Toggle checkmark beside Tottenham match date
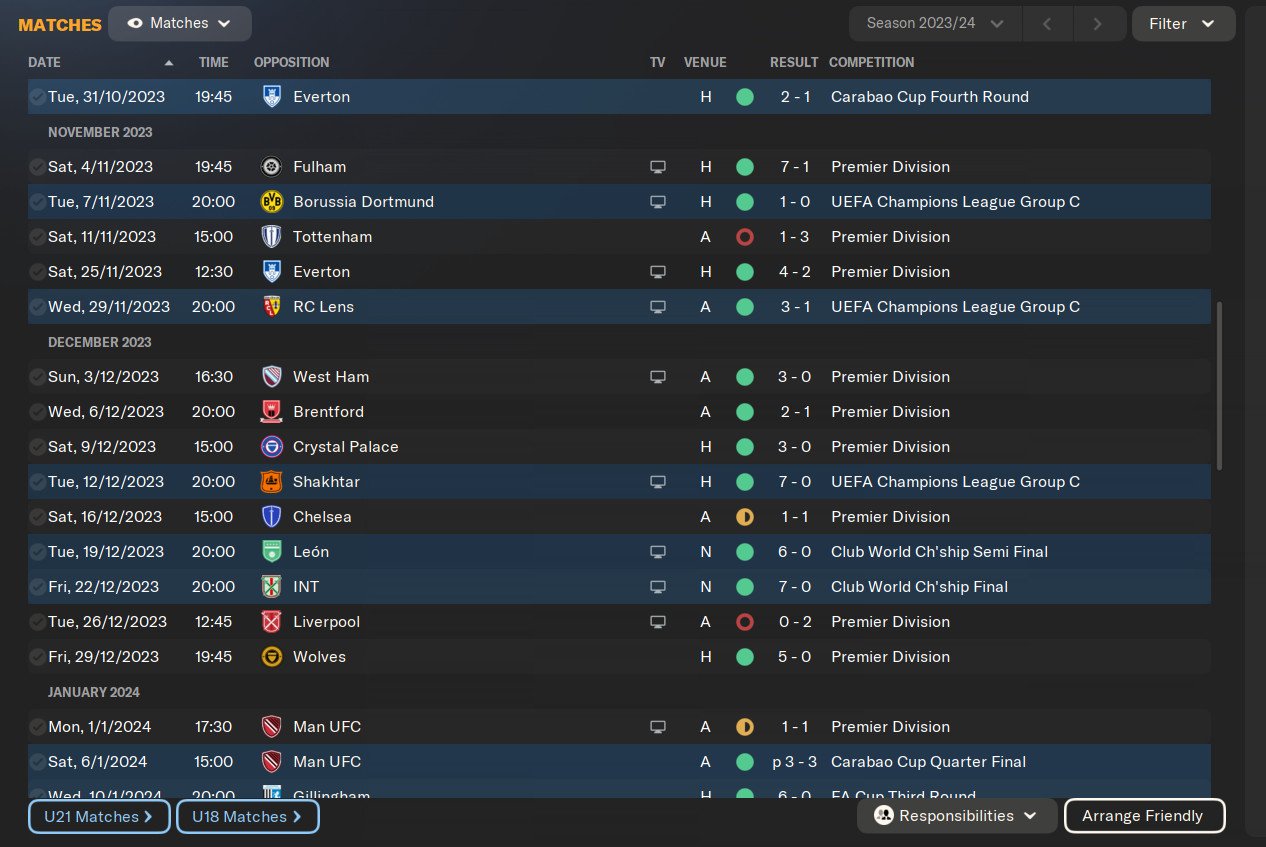This screenshot has width=1266, height=847. click(x=37, y=237)
